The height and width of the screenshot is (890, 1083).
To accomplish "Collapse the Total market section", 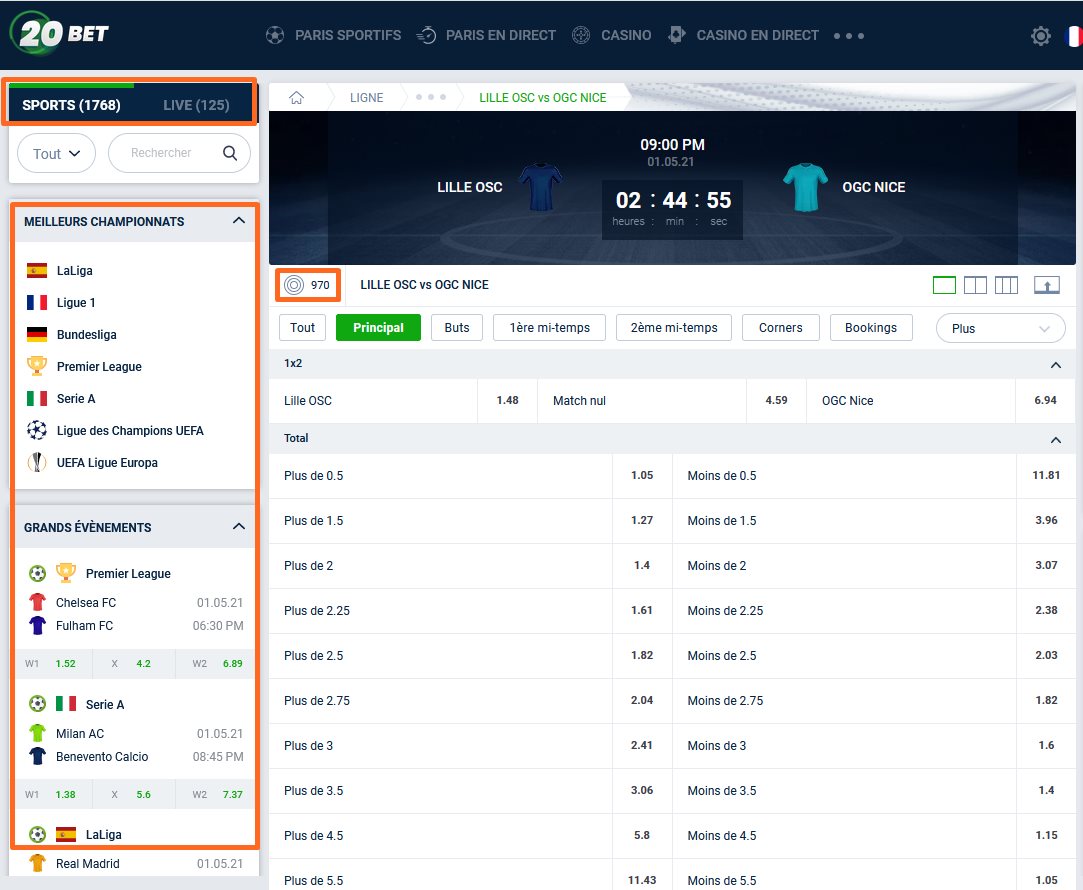I will click(1055, 440).
